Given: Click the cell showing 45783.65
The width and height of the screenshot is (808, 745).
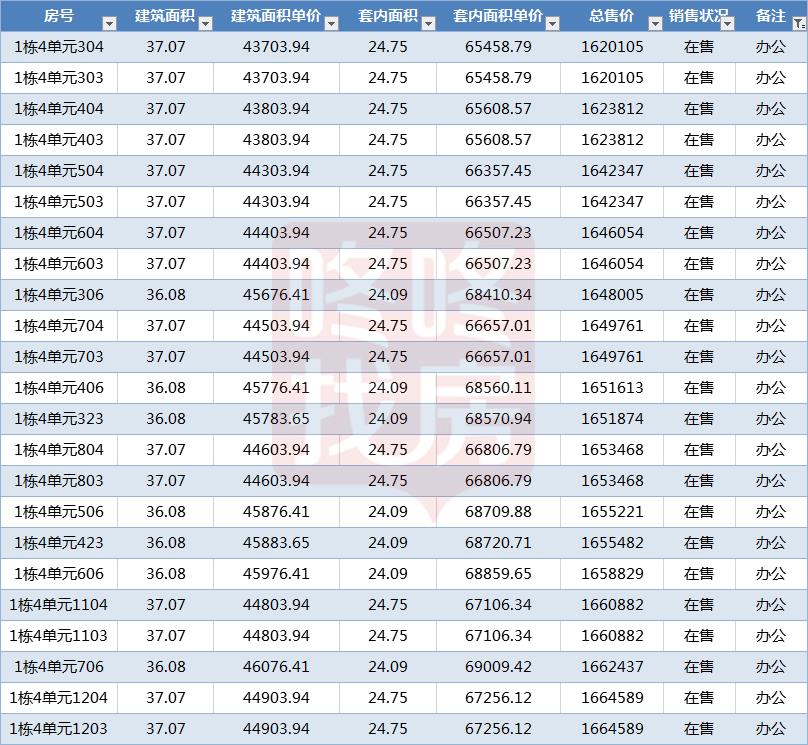Looking at the screenshot, I should click(x=276, y=419).
